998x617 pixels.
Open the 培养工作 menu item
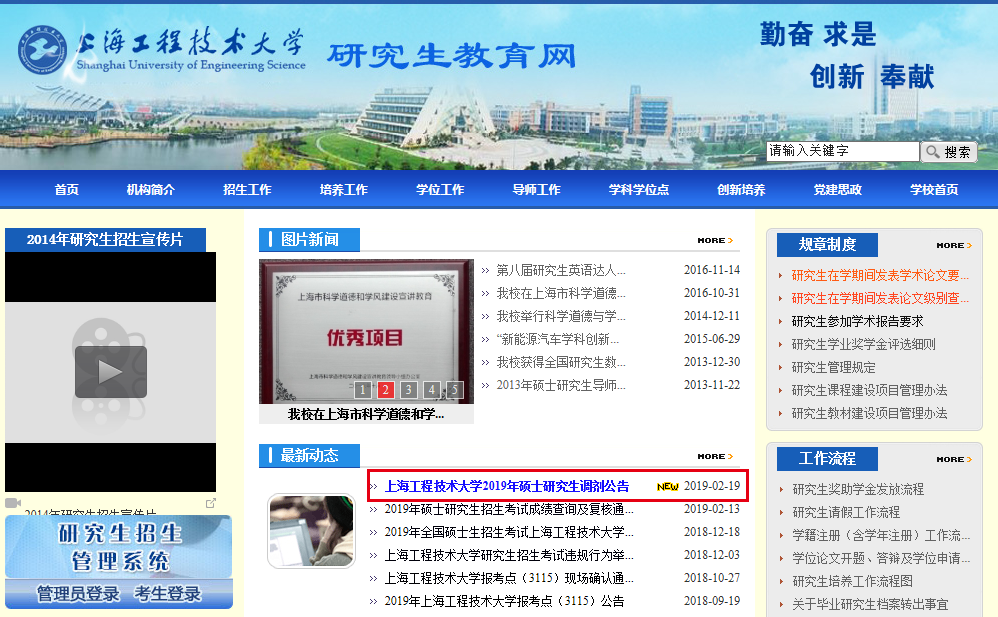point(344,189)
